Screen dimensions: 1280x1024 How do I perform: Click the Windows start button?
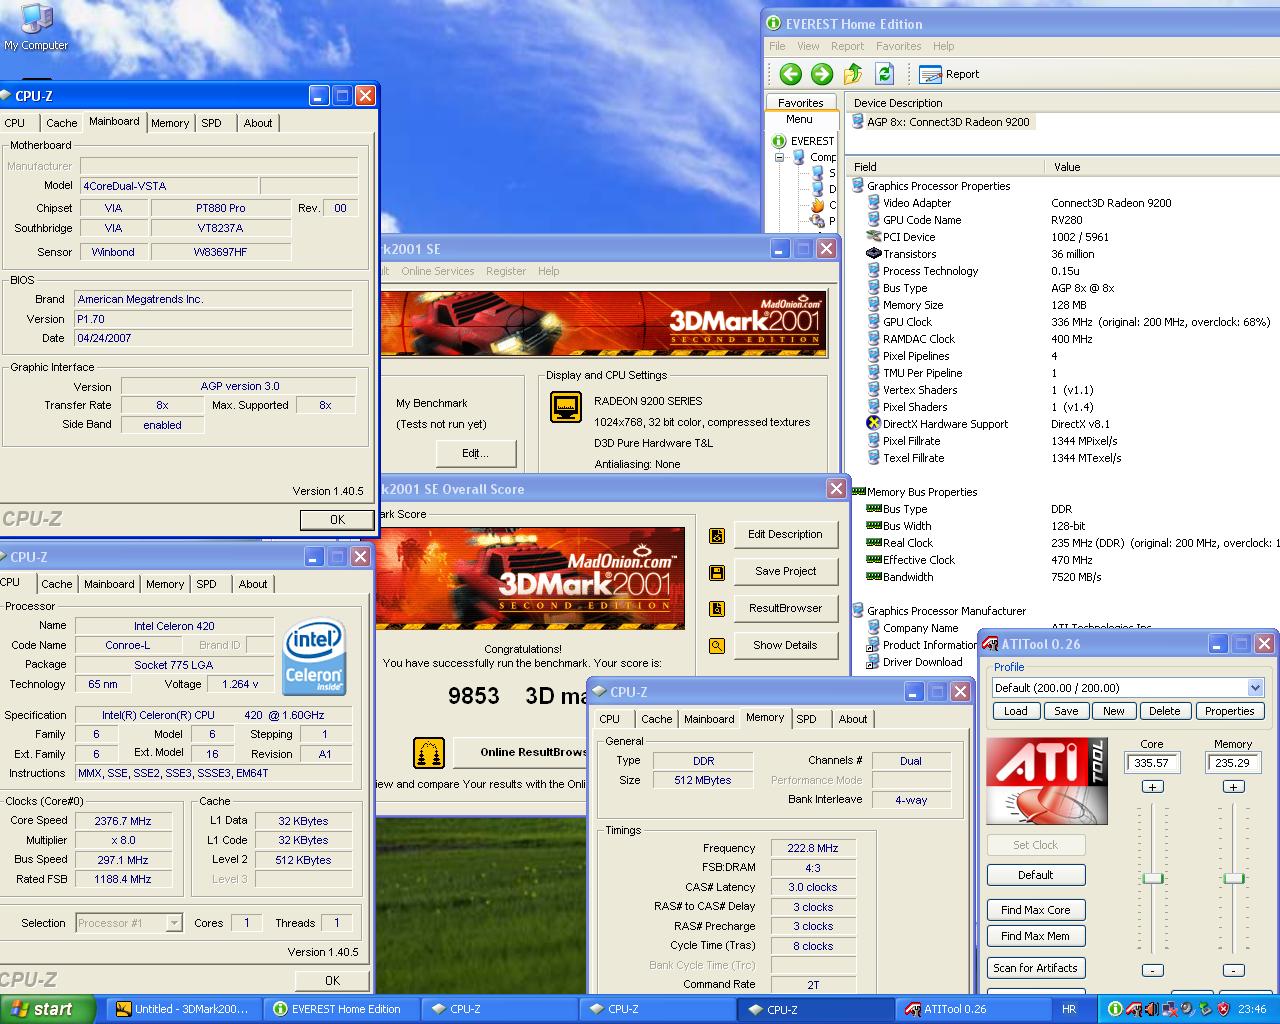click(48, 1009)
